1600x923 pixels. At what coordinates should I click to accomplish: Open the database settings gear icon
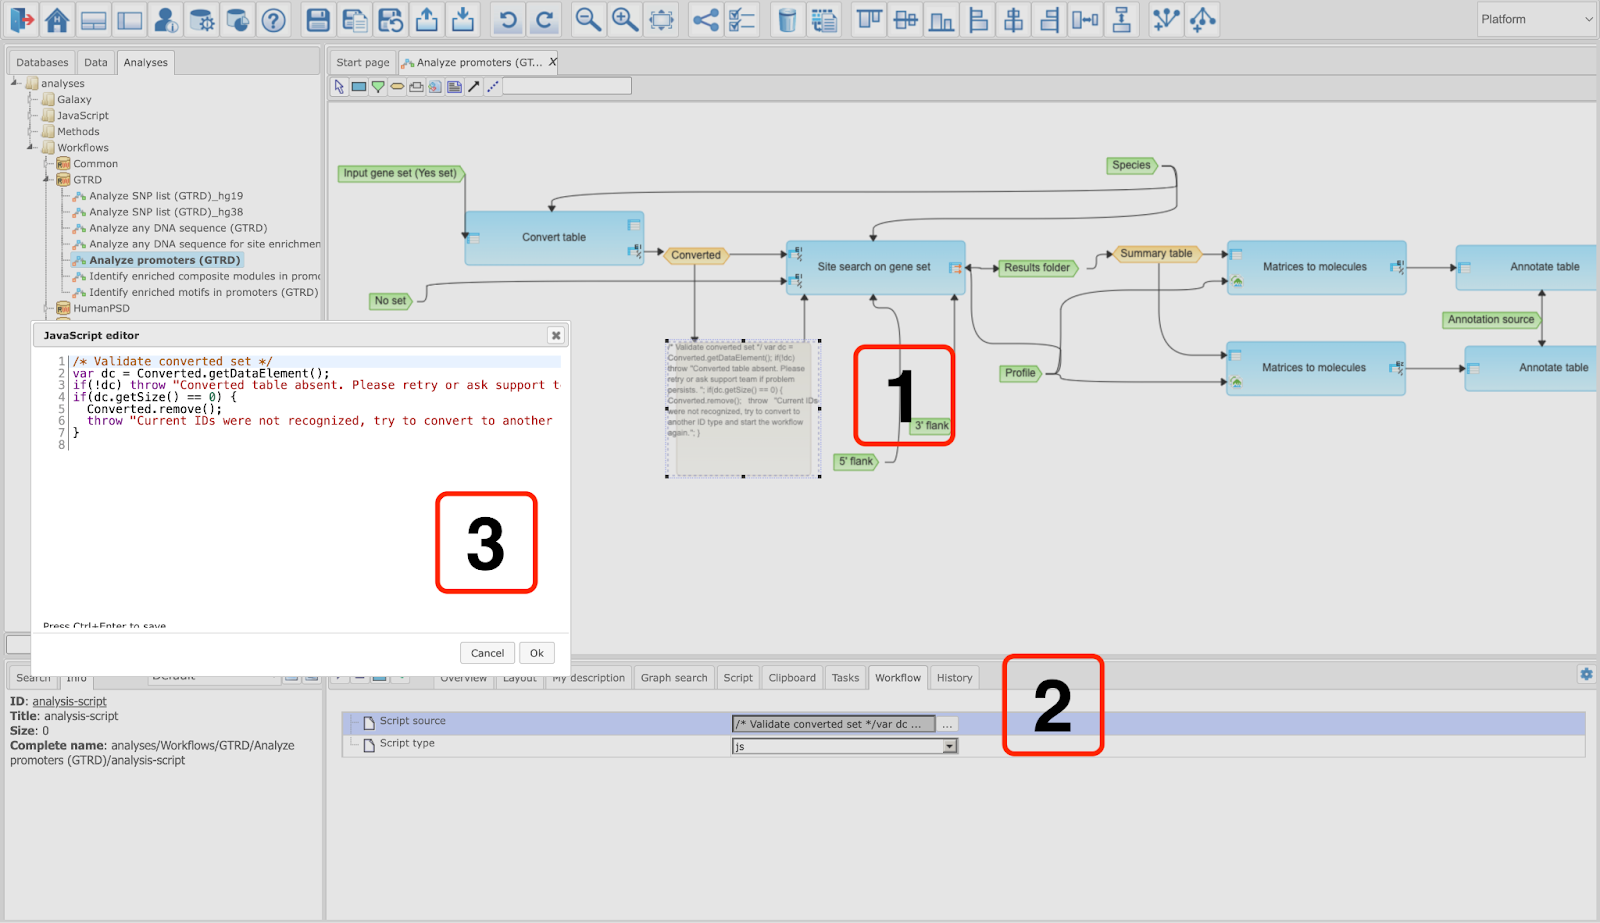point(202,19)
